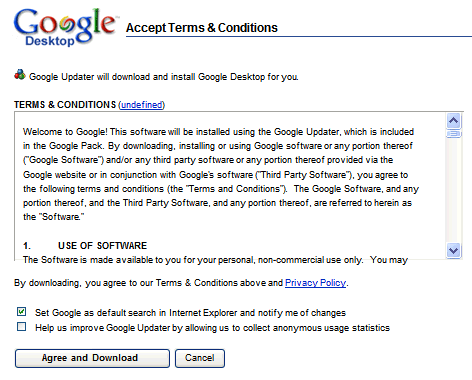Image resolution: width=472 pixels, height=380 pixels.
Task: Click the Agree and Download button
Action: click(x=92, y=358)
